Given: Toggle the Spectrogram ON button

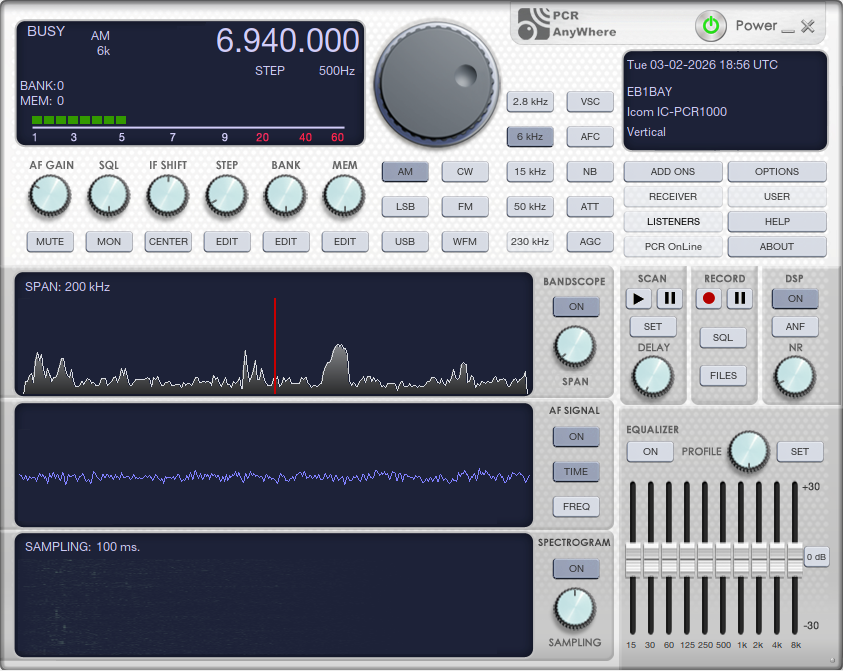Looking at the screenshot, I should (x=576, y=568).
